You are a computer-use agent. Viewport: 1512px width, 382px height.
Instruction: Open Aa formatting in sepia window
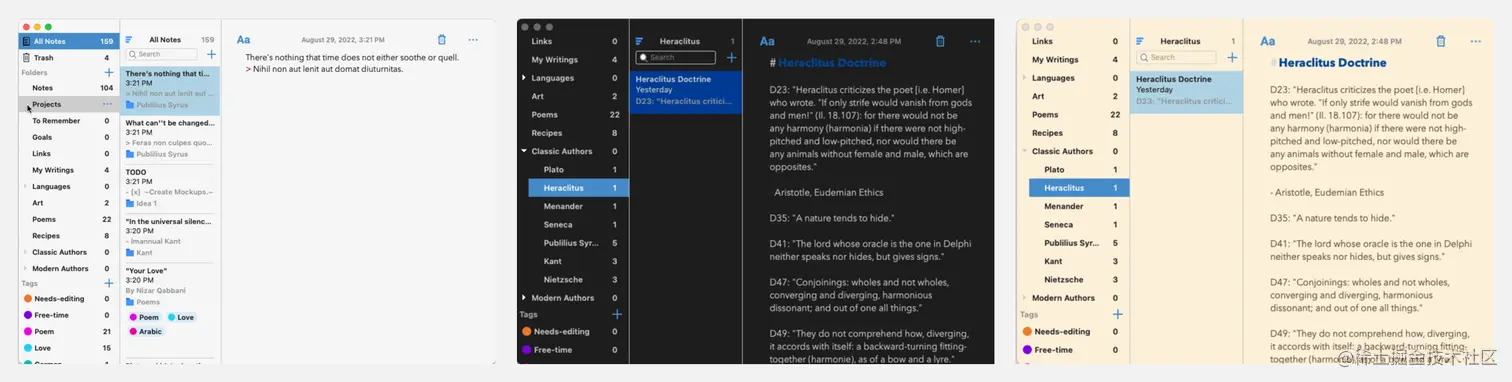click(1268, 41)
